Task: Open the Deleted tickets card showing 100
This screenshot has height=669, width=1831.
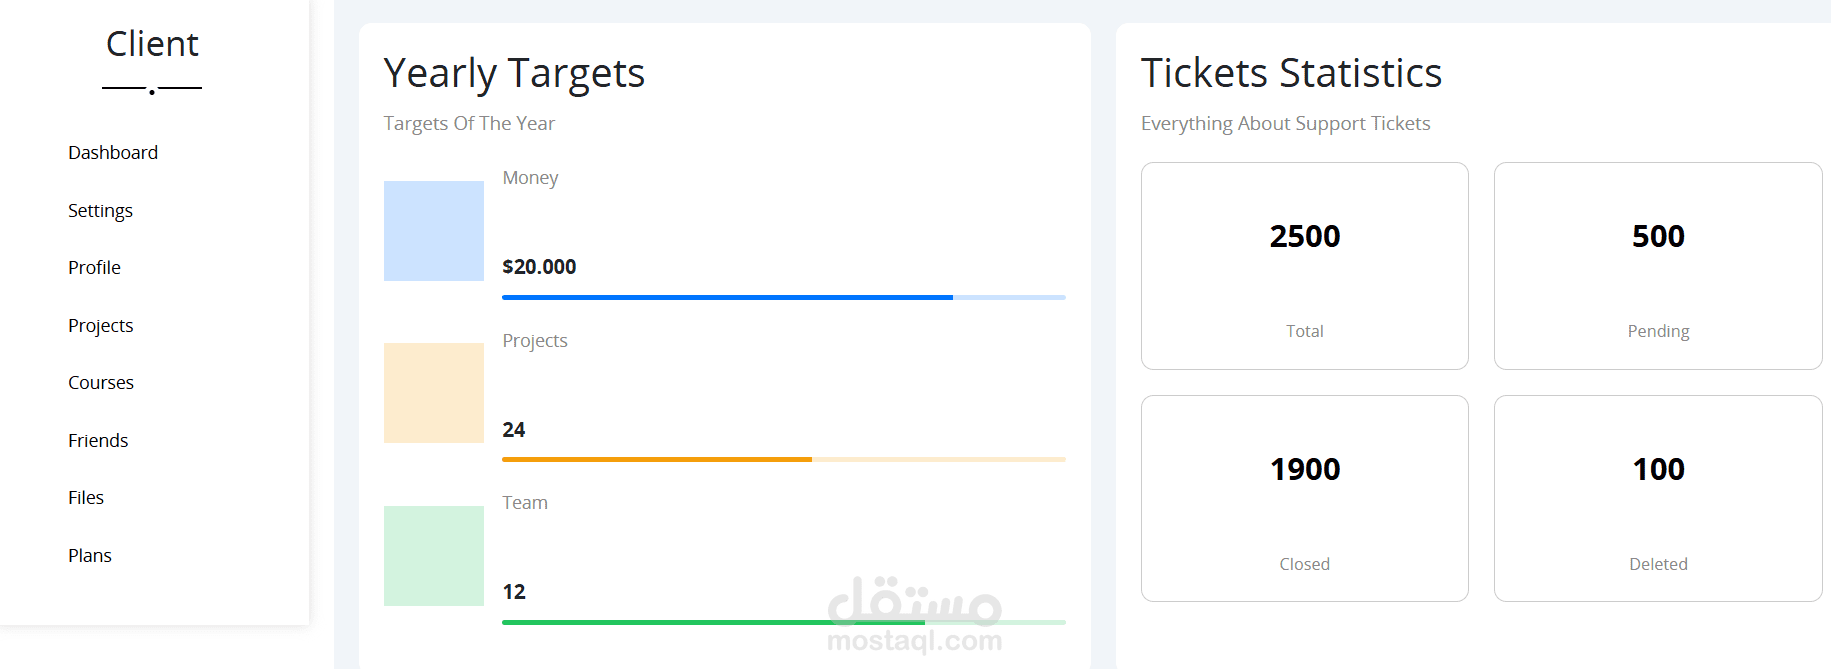Action: (x=1657, y=499)
